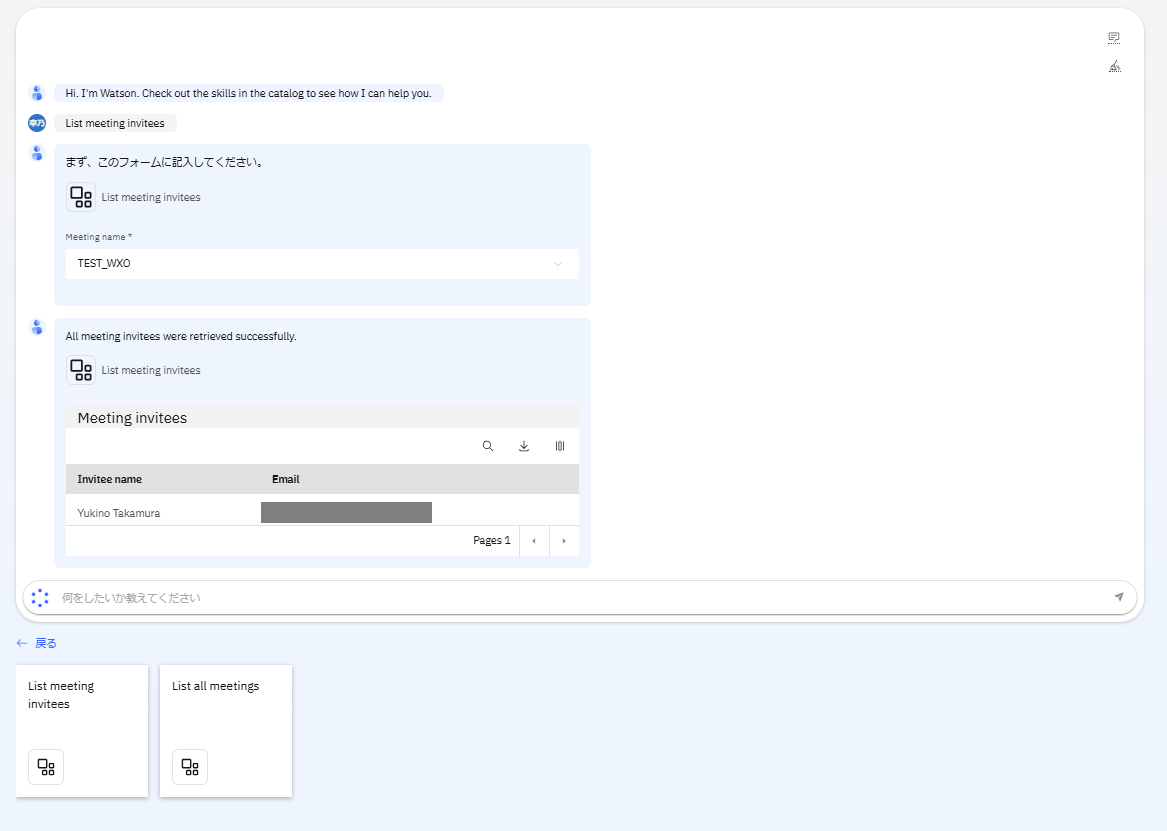Screen dimensions: 1167x831
Task: Sort by the Invitee name column header
Action: coord(110,479)
